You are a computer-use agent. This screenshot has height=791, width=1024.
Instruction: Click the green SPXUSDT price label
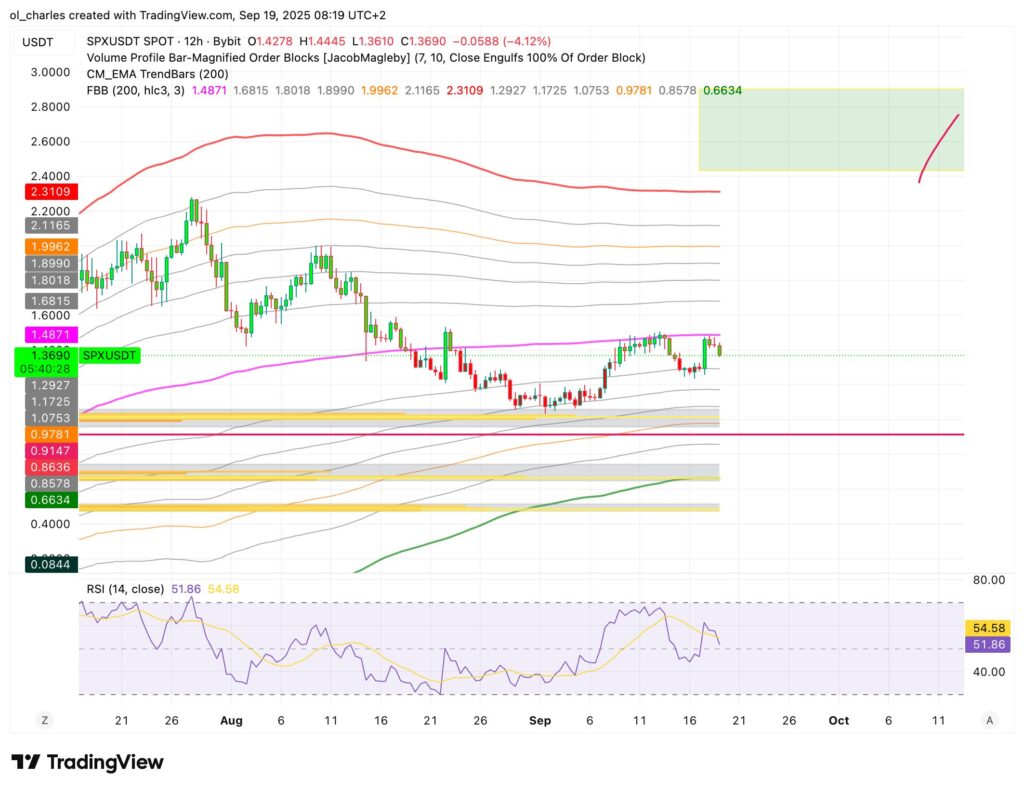(x=110, y=355)
